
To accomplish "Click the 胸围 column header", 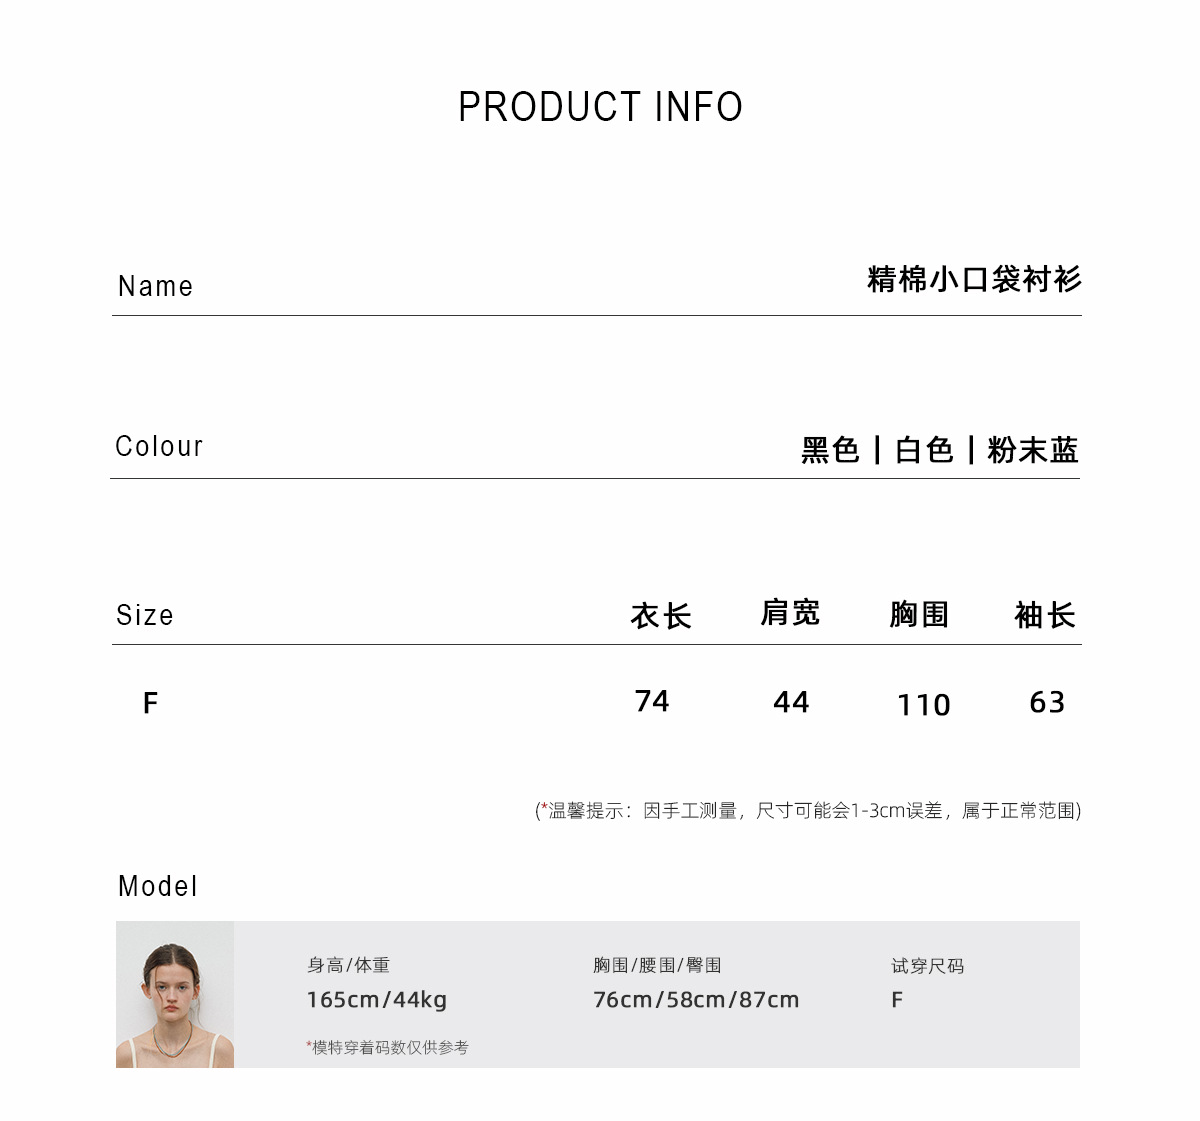I will click(919, 614).
